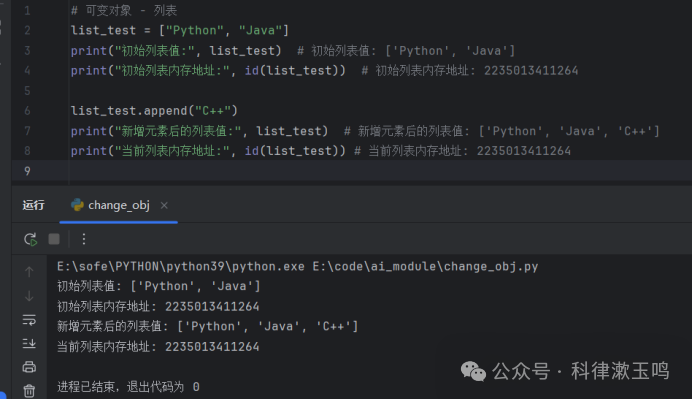
Task: Click output line '初始列表内存地址: 2235013411264'
Action: click(x=158, y=306)
